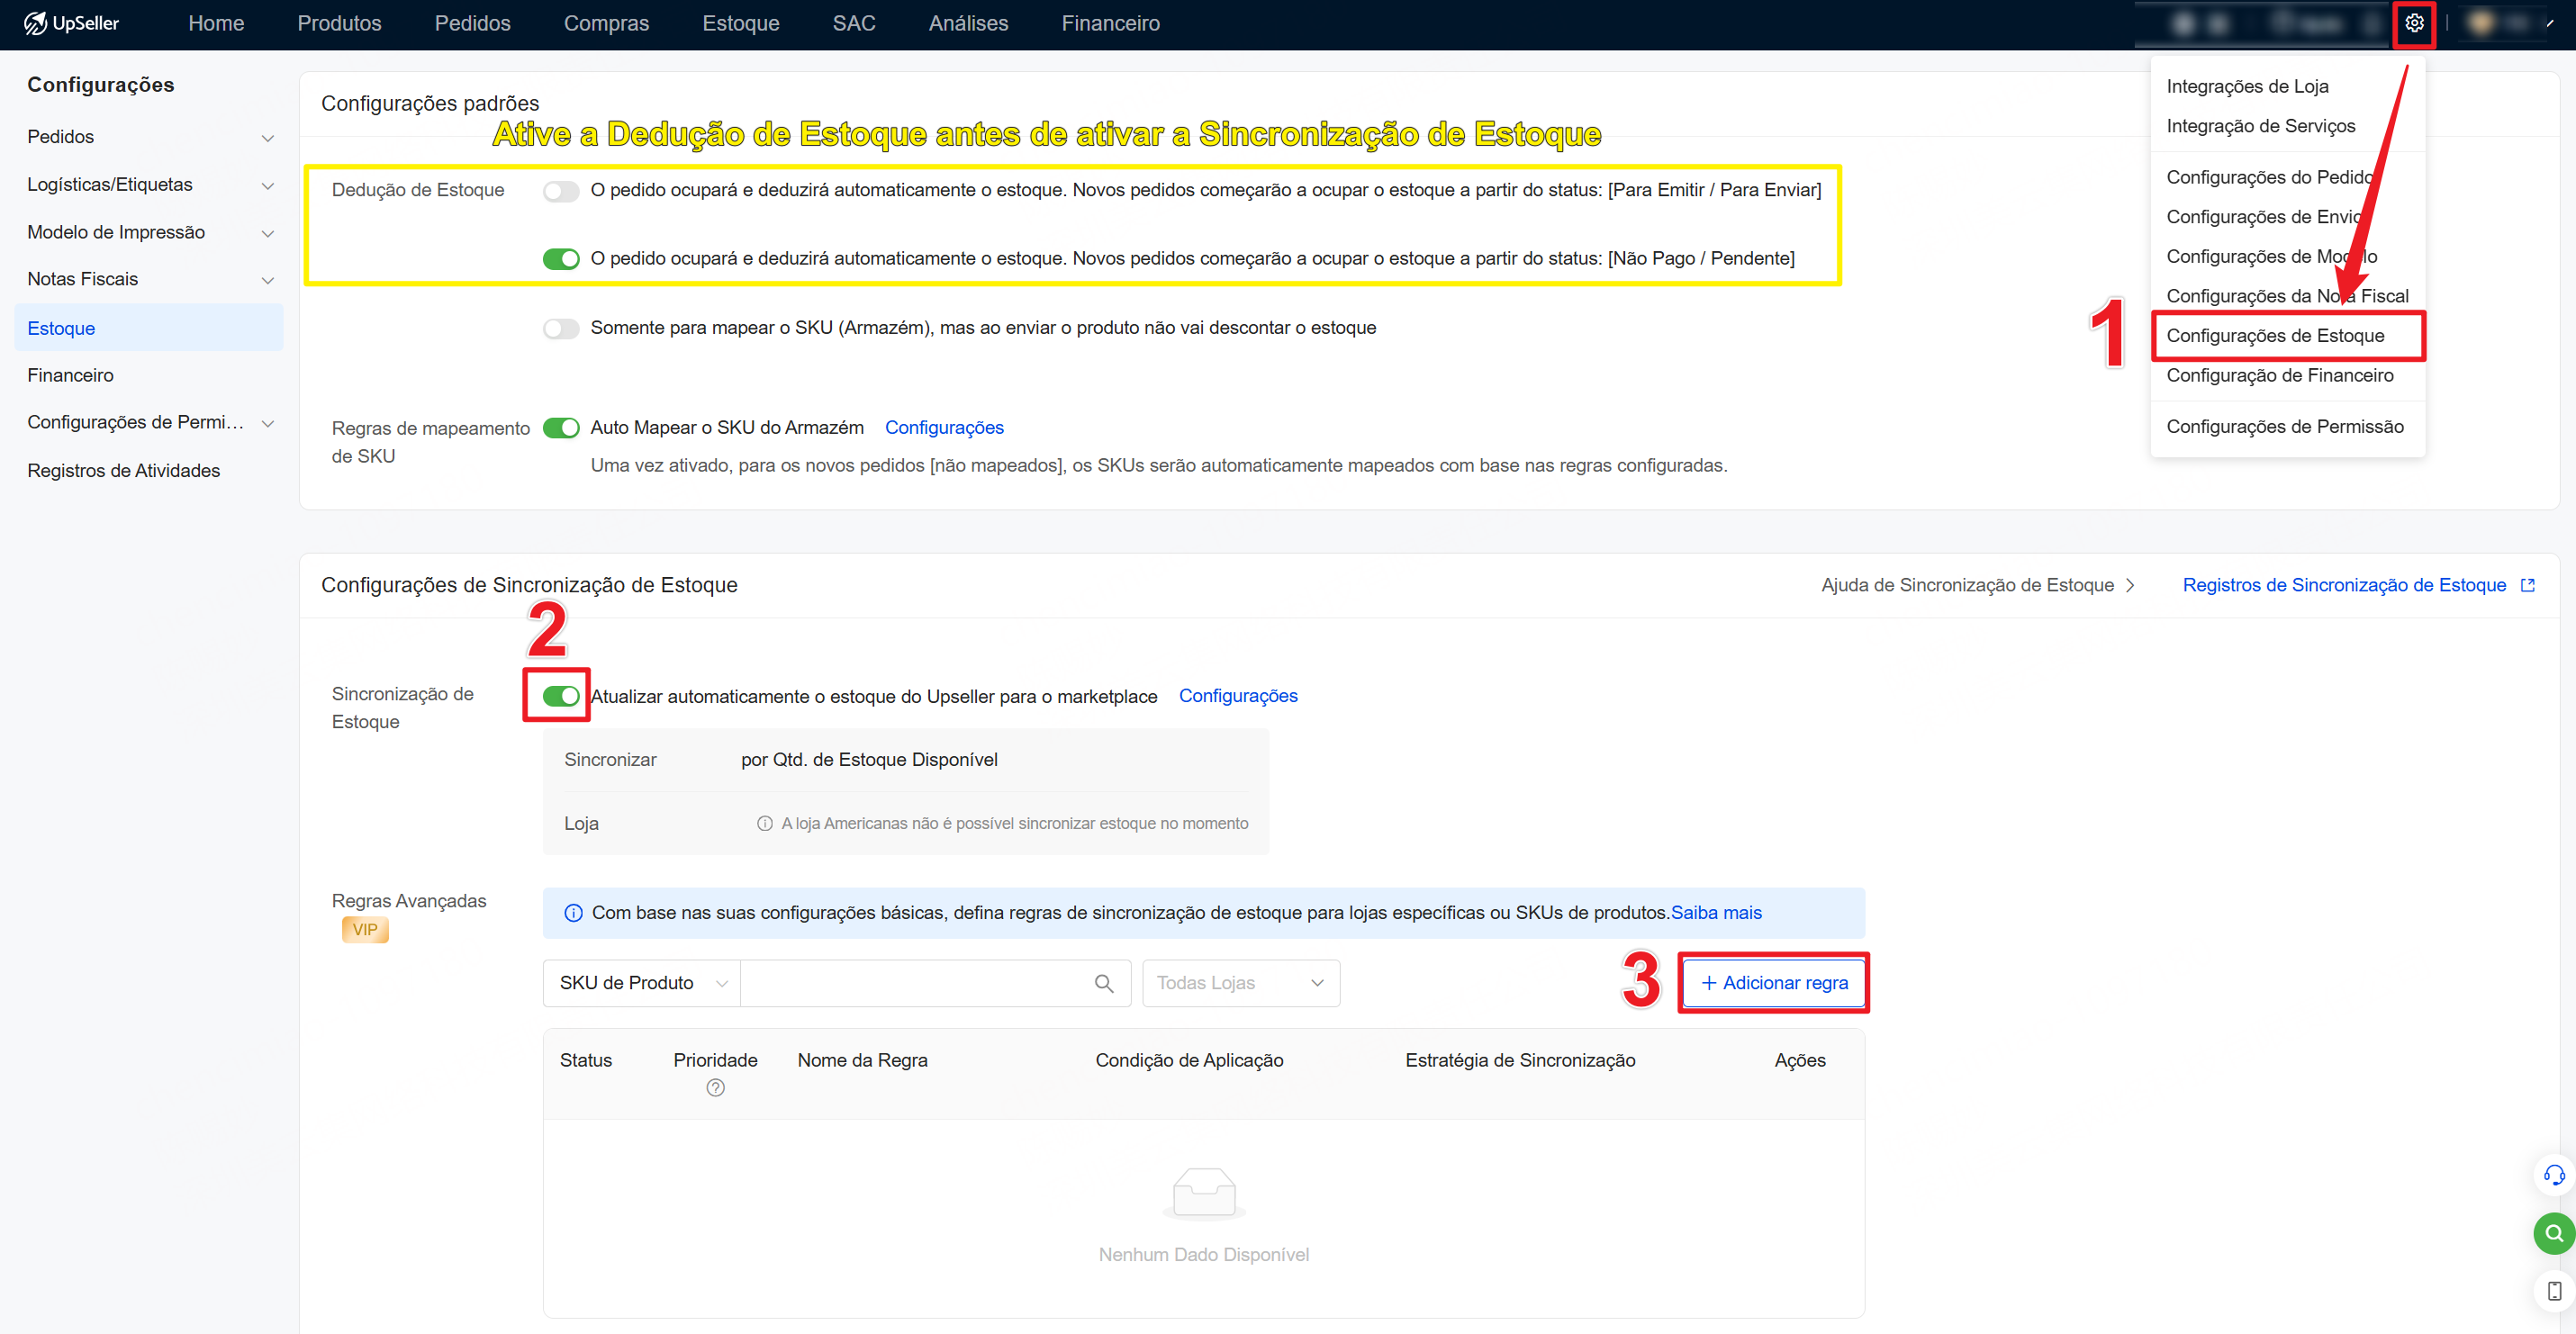The image size is (2576, 1334).
Task: Disable the Sincronização de Estoque toggle
Action: click(x=561, y=696)
